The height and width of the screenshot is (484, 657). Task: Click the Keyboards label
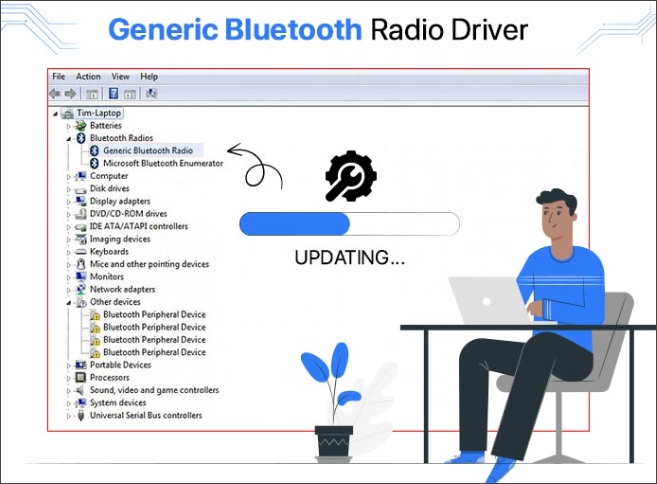[109, 251]
